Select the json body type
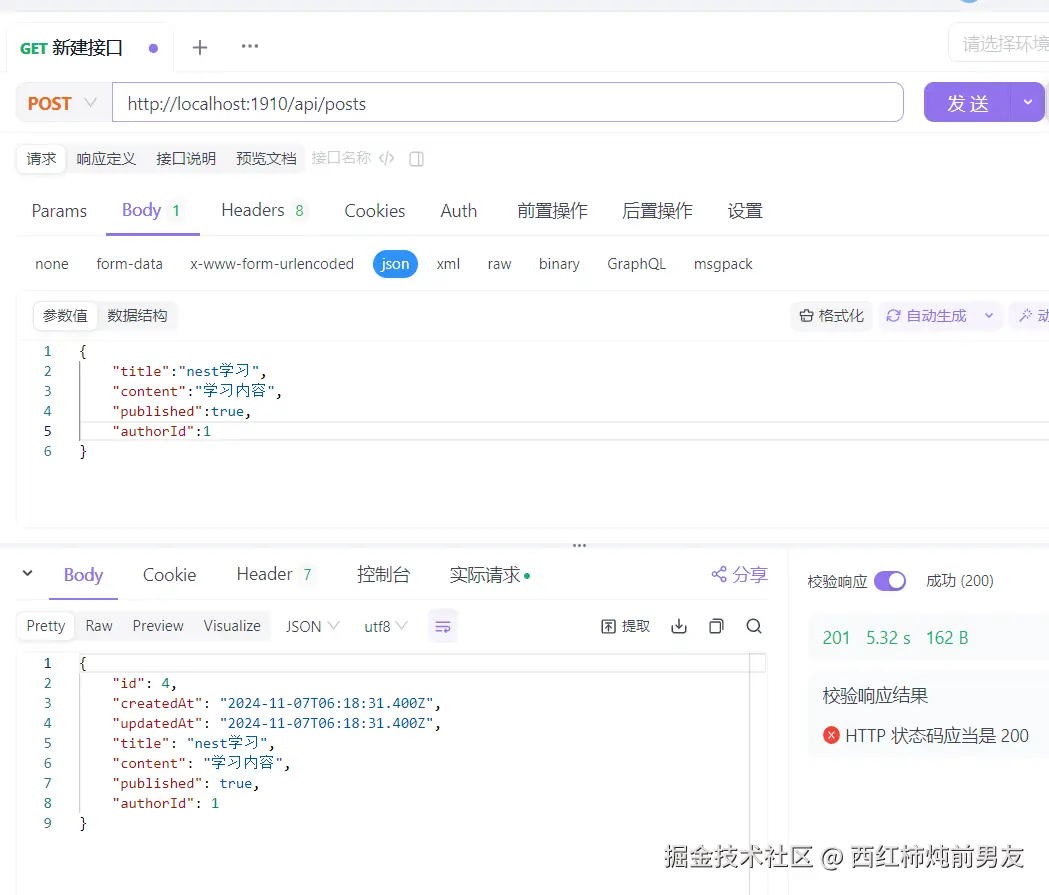Screen dimensions: 1049x895 pos(395,264)
